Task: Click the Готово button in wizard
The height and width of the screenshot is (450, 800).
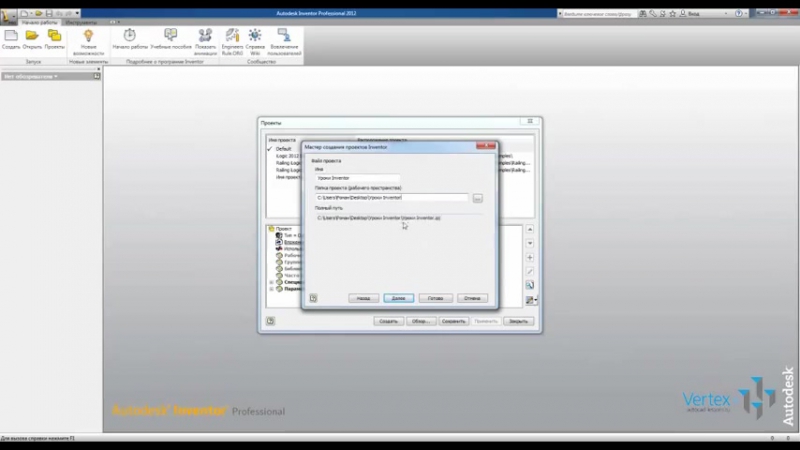Action: [435, 298]
